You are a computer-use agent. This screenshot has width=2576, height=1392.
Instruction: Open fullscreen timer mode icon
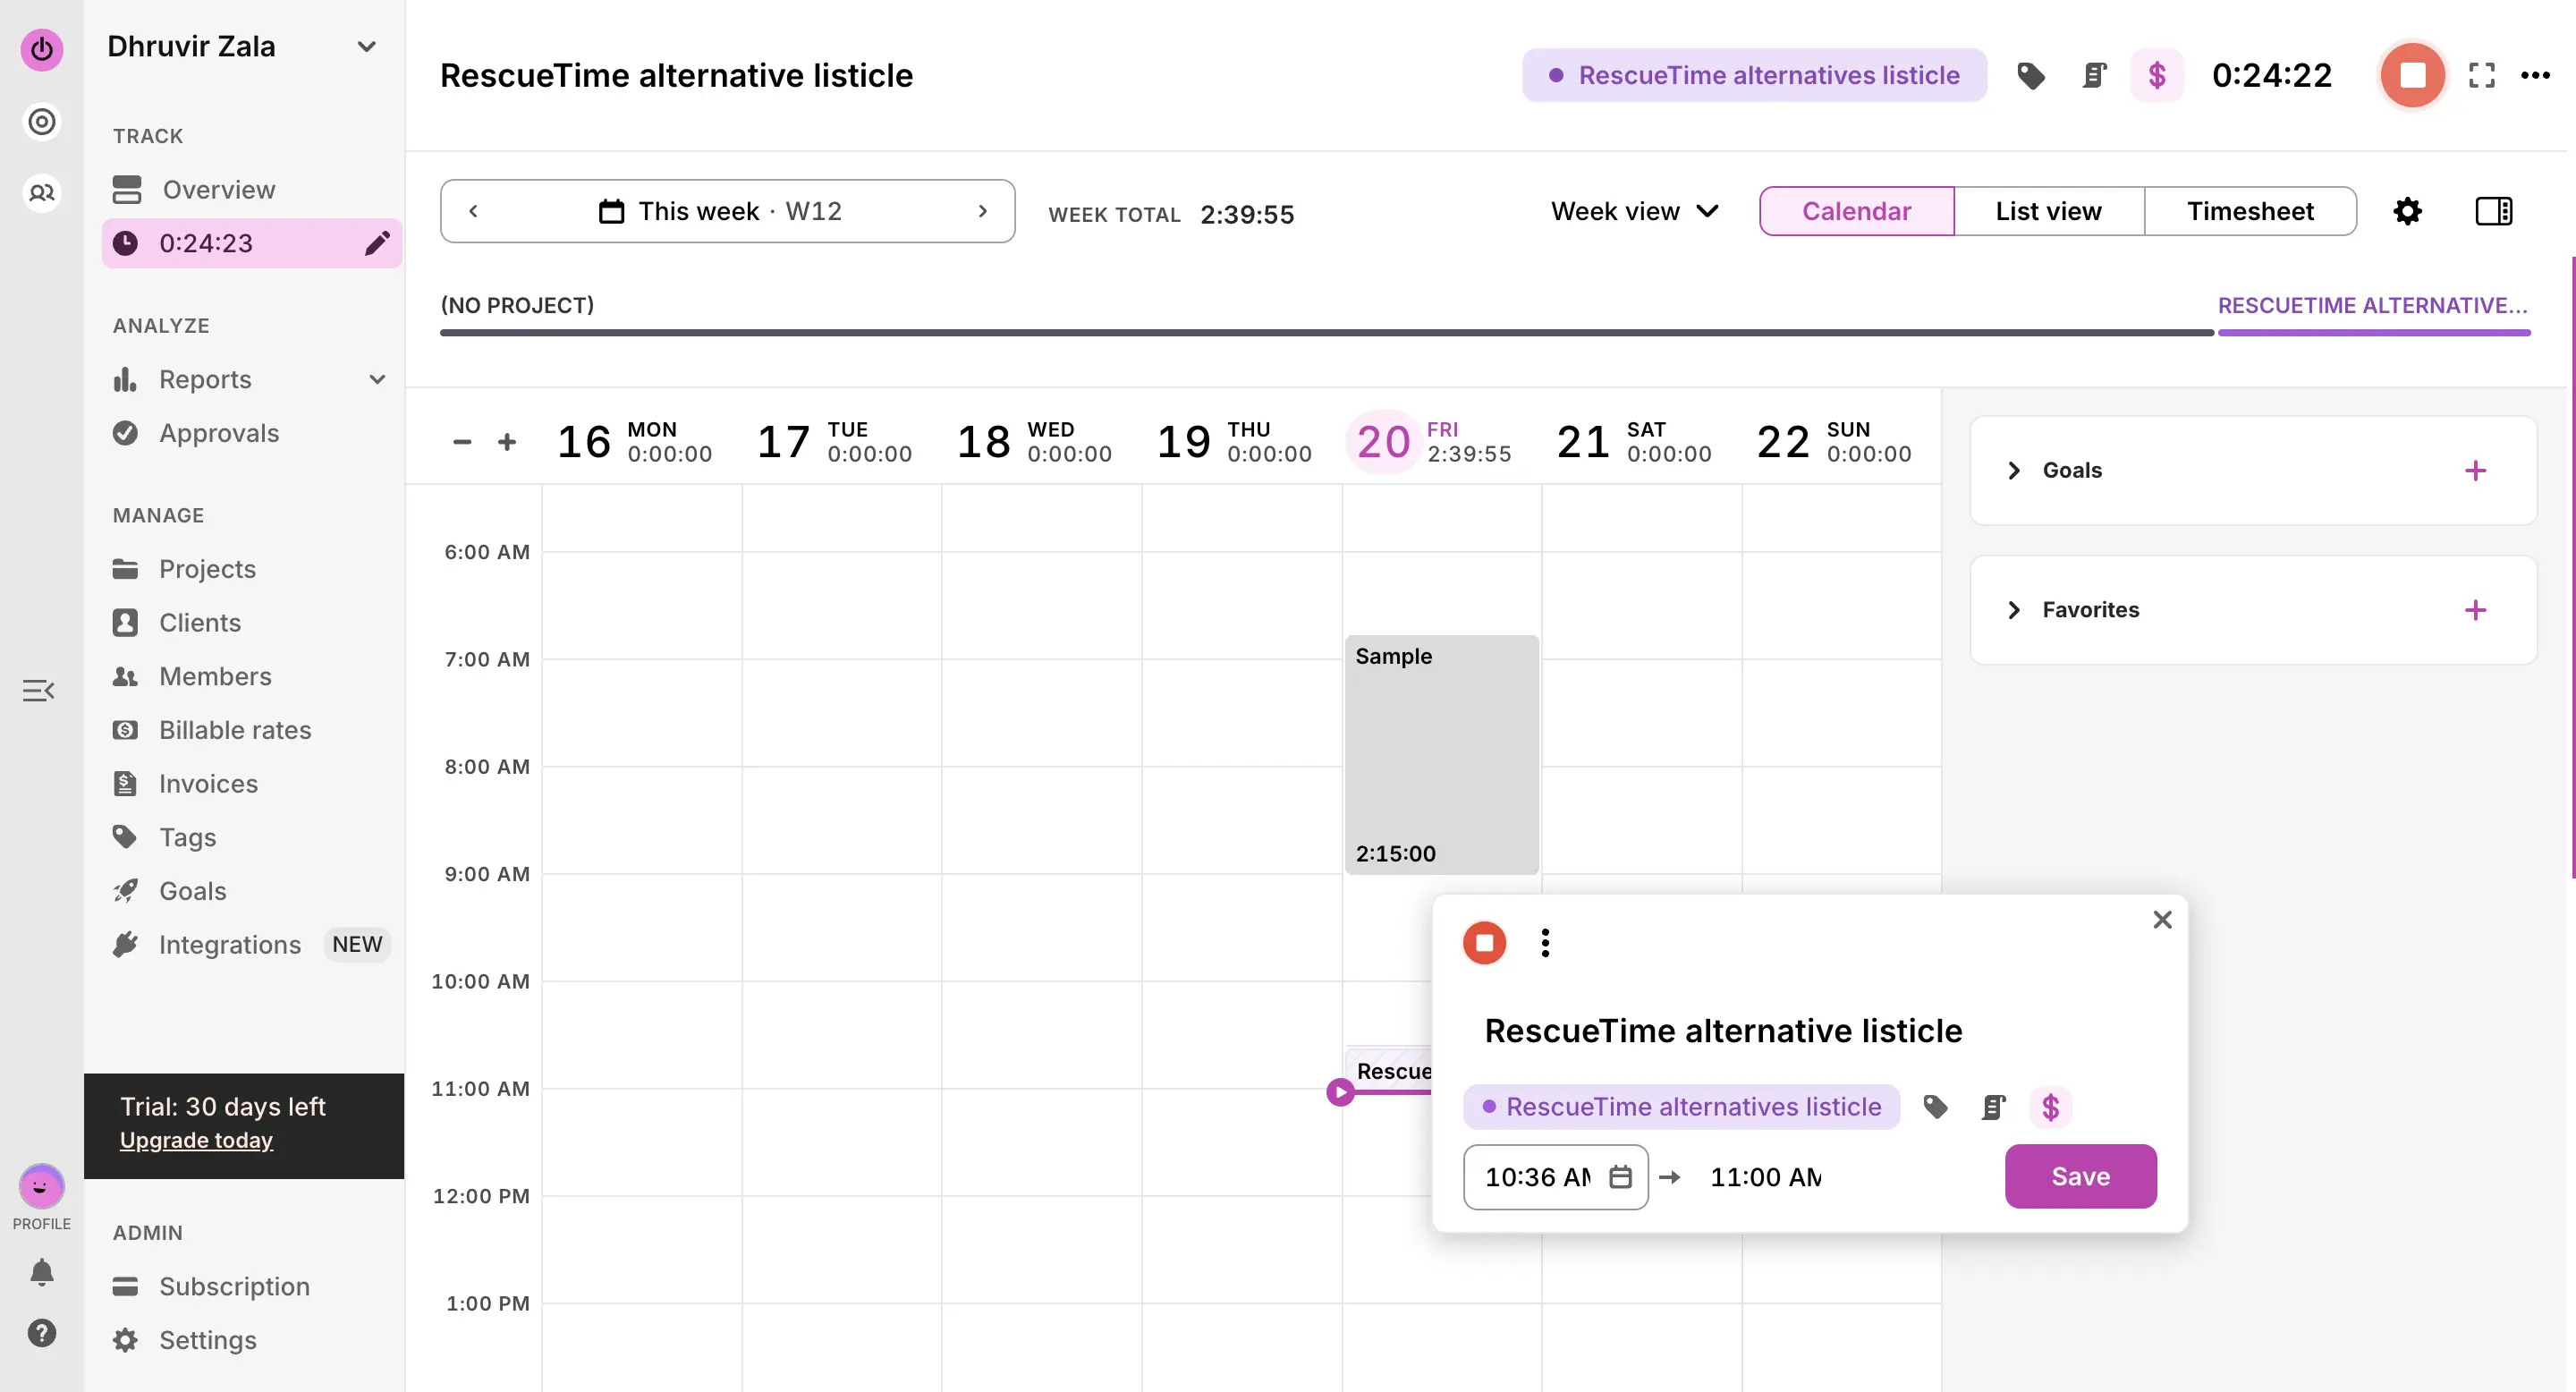(2481, 75)
